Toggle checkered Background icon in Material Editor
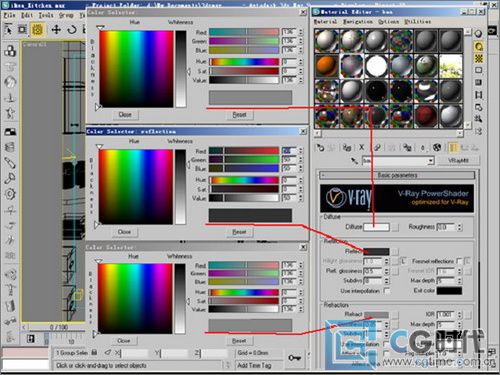 tap(478, 58)
